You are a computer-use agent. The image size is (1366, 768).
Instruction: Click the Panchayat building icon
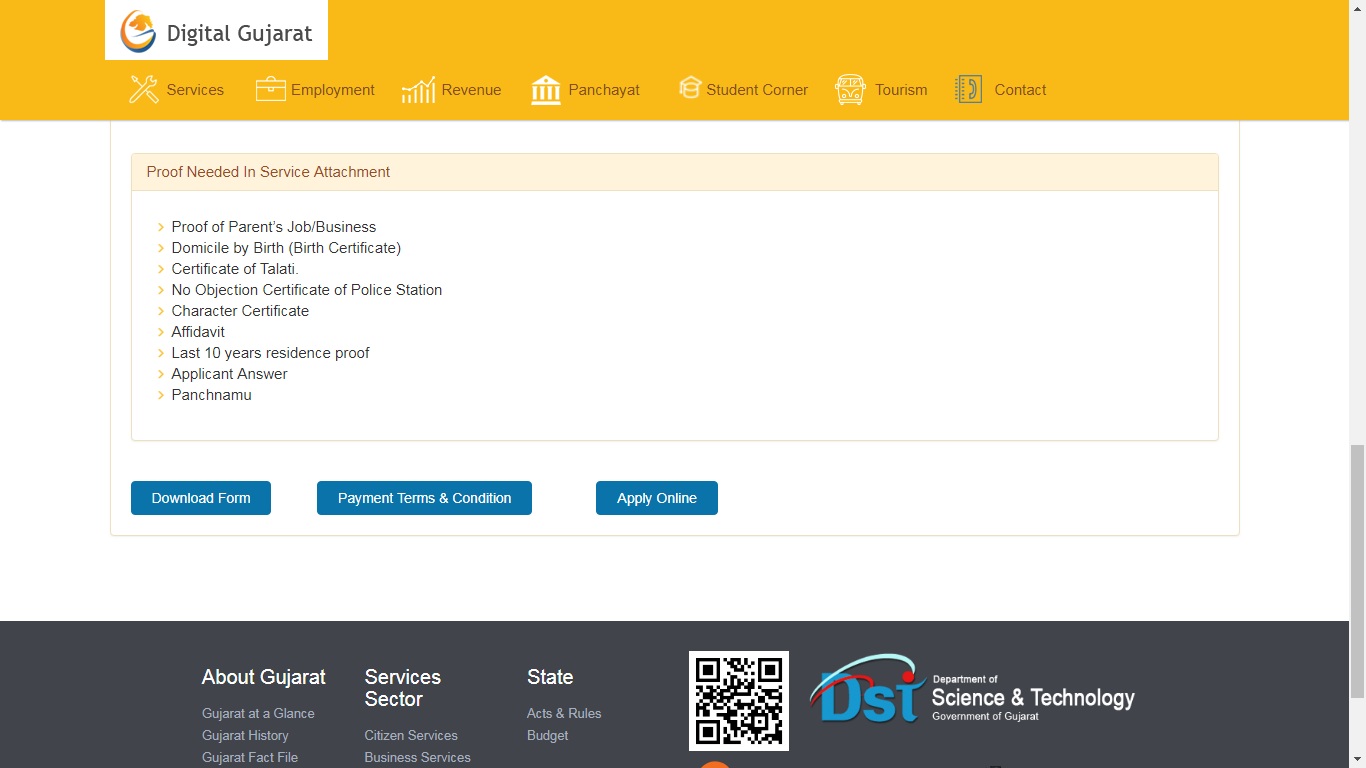pos(545,89)
